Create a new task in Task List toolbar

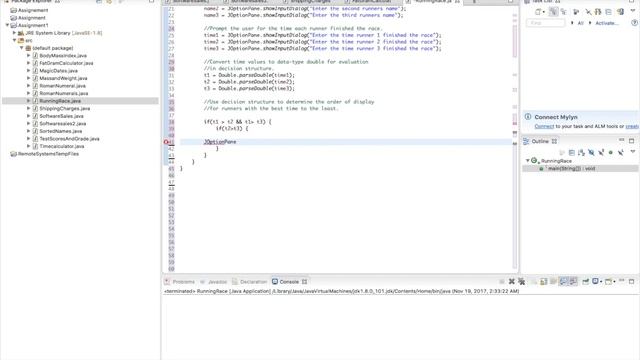click(x=539, y=12)
